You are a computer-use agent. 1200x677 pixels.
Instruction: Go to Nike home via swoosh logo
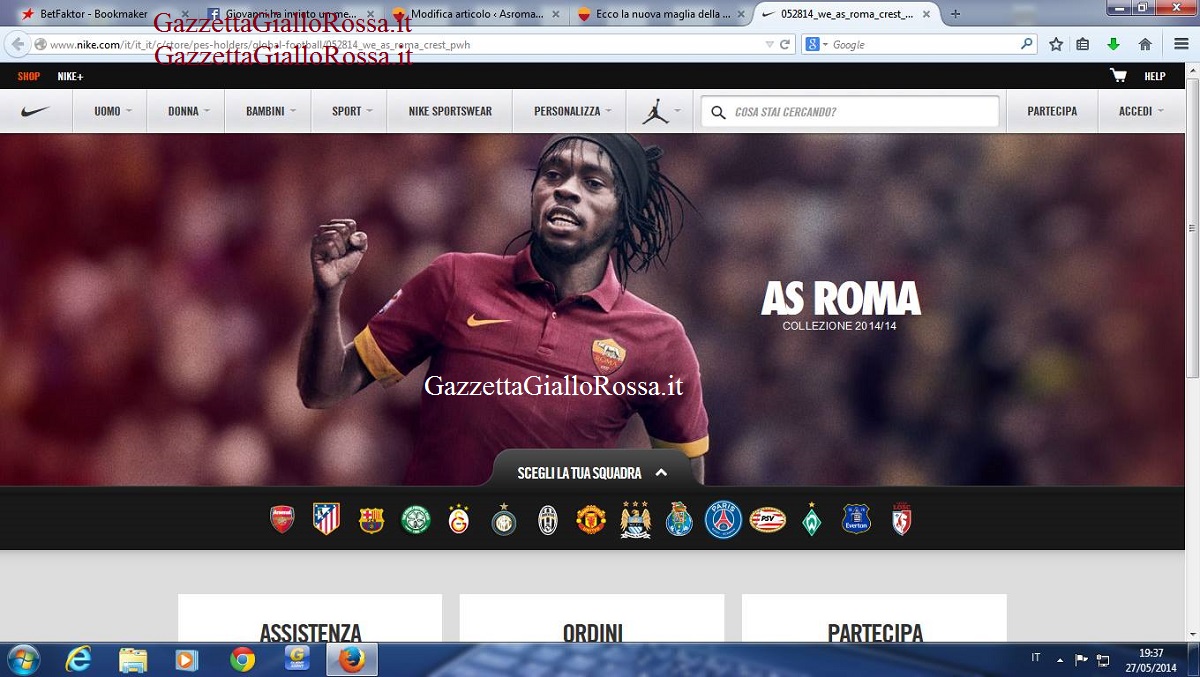[35, 111]
